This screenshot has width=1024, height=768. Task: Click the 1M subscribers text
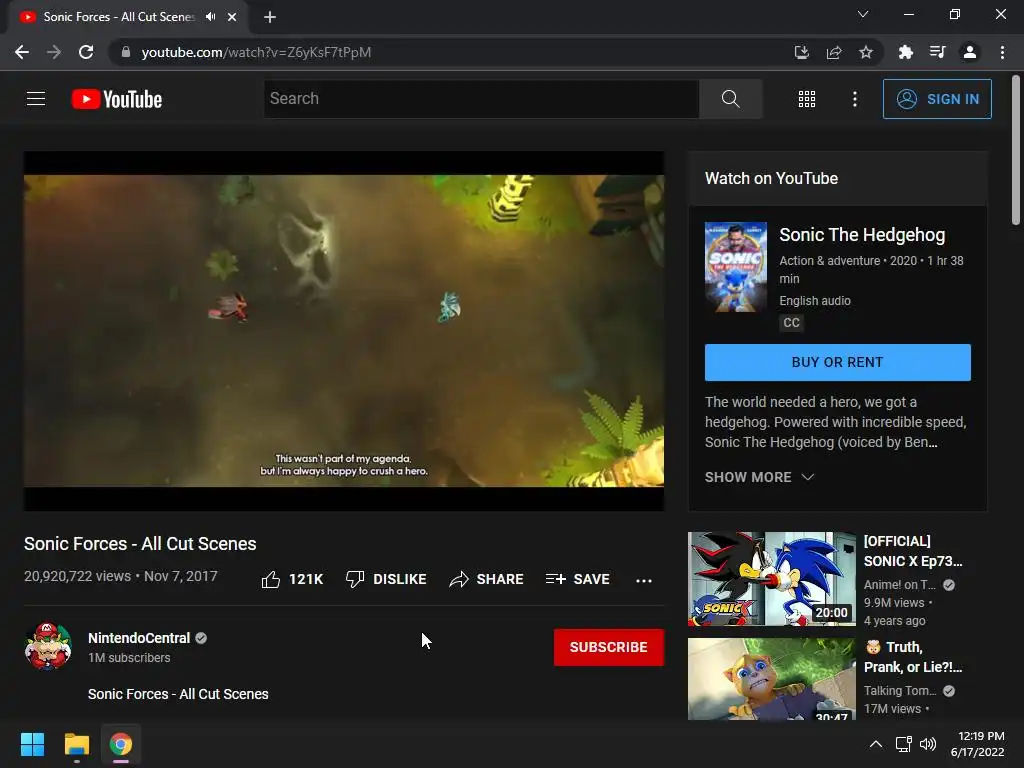[x=129, y=658]
